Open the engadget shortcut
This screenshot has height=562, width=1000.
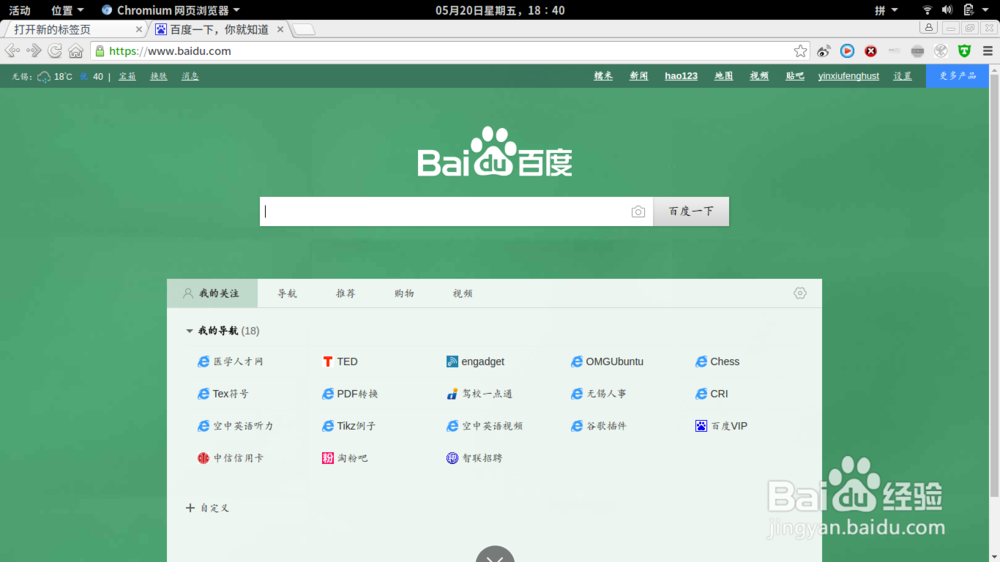pyautogui.click(x=475, y=362)
